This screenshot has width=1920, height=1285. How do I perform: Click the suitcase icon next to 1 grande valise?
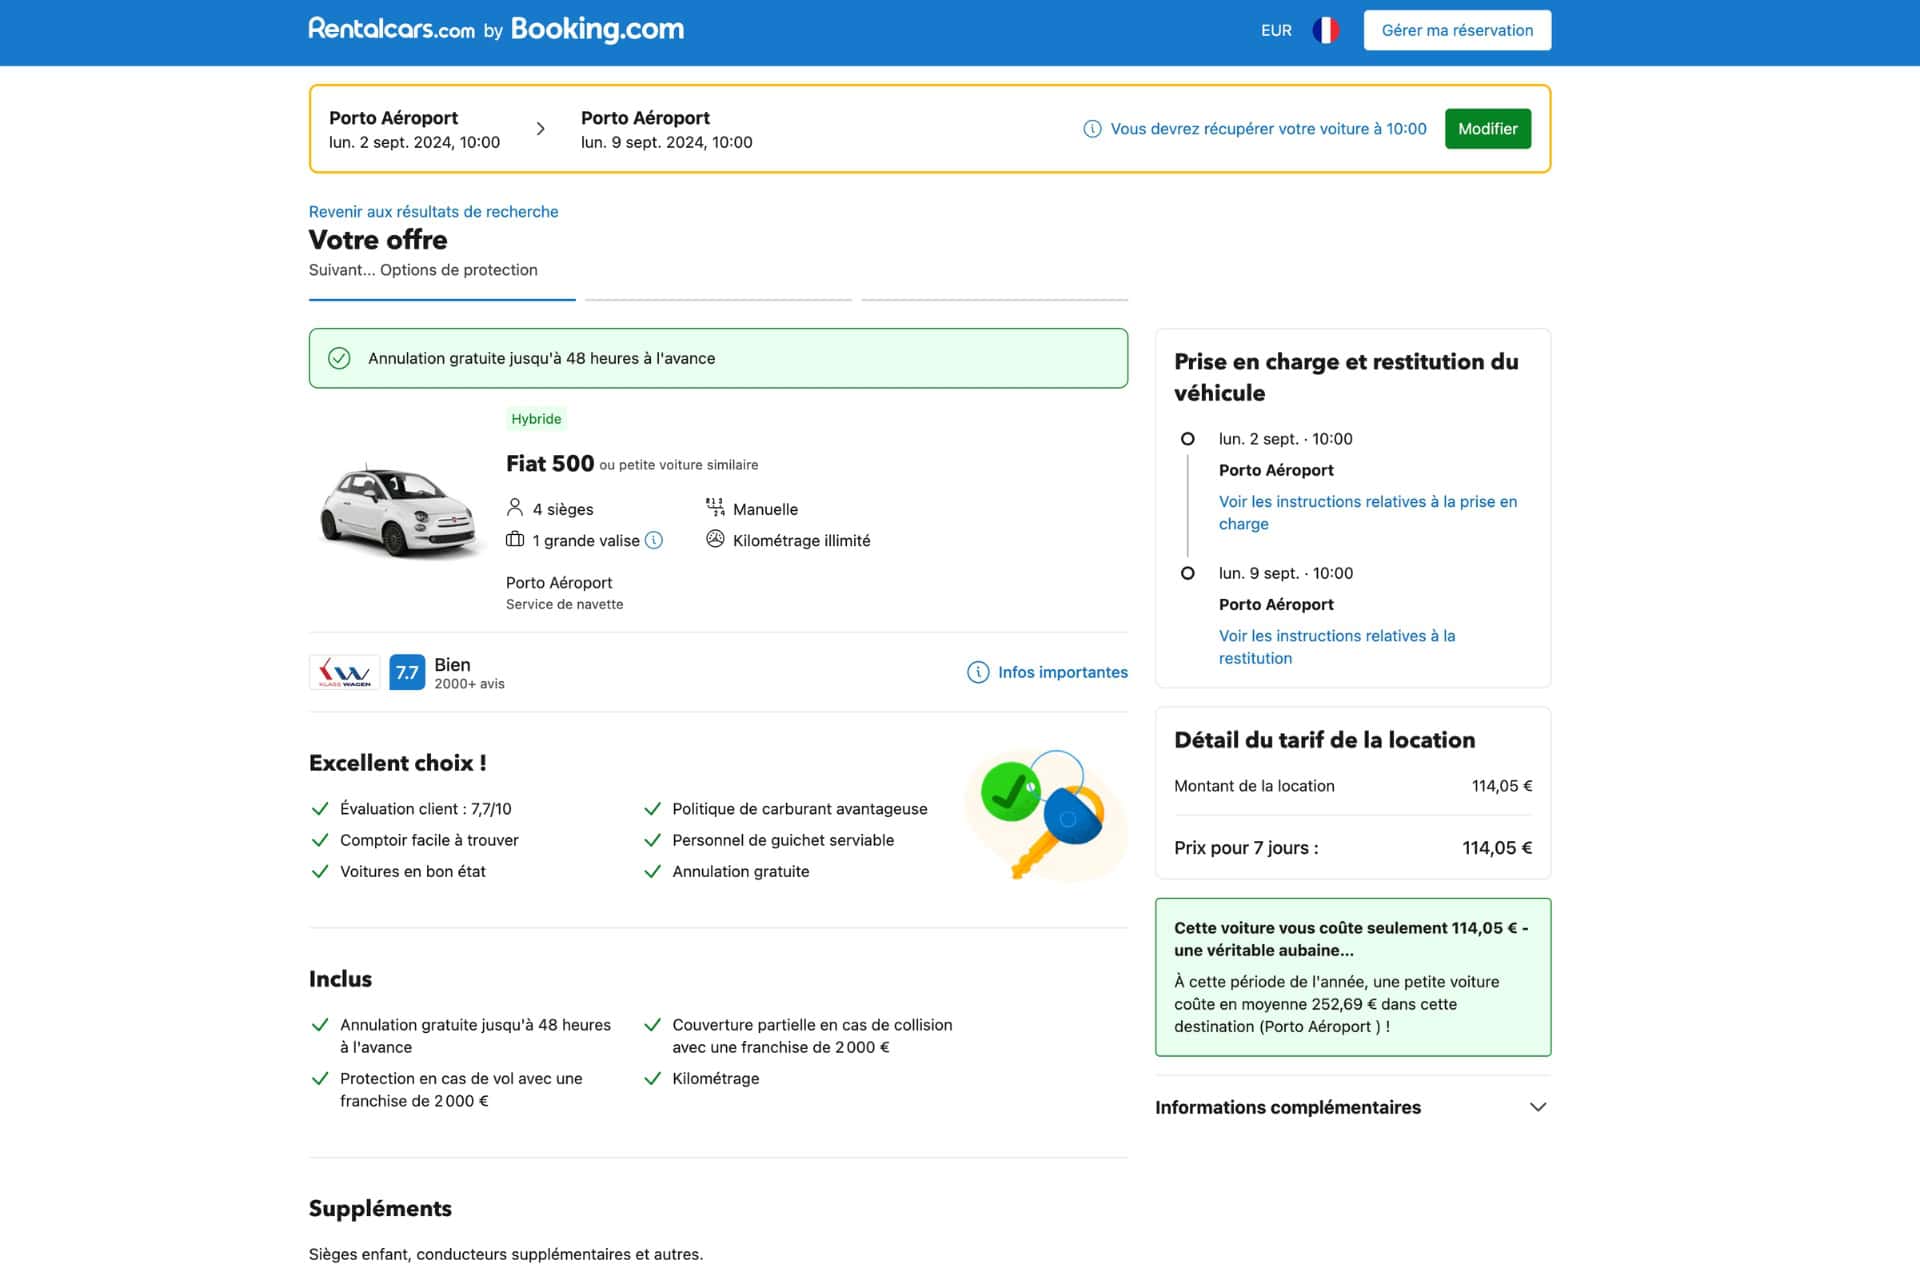515,540
